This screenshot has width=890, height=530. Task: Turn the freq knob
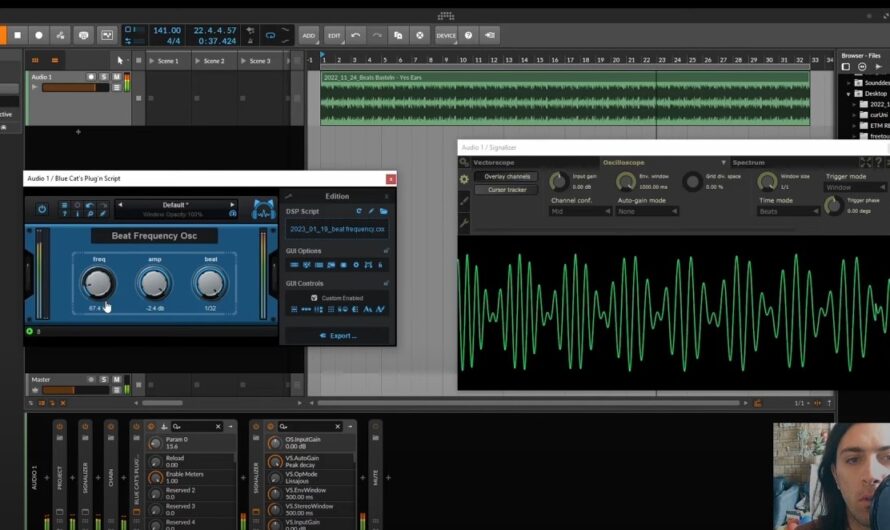(x=98, y=283)
